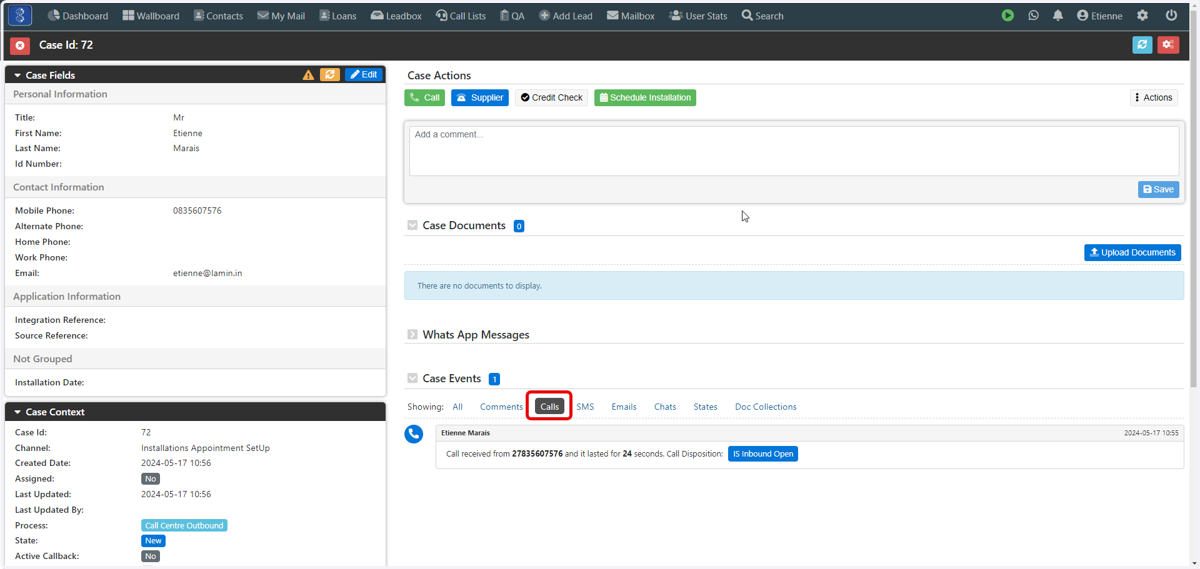Open the Etienne user menu

(x=1100, y=16)
